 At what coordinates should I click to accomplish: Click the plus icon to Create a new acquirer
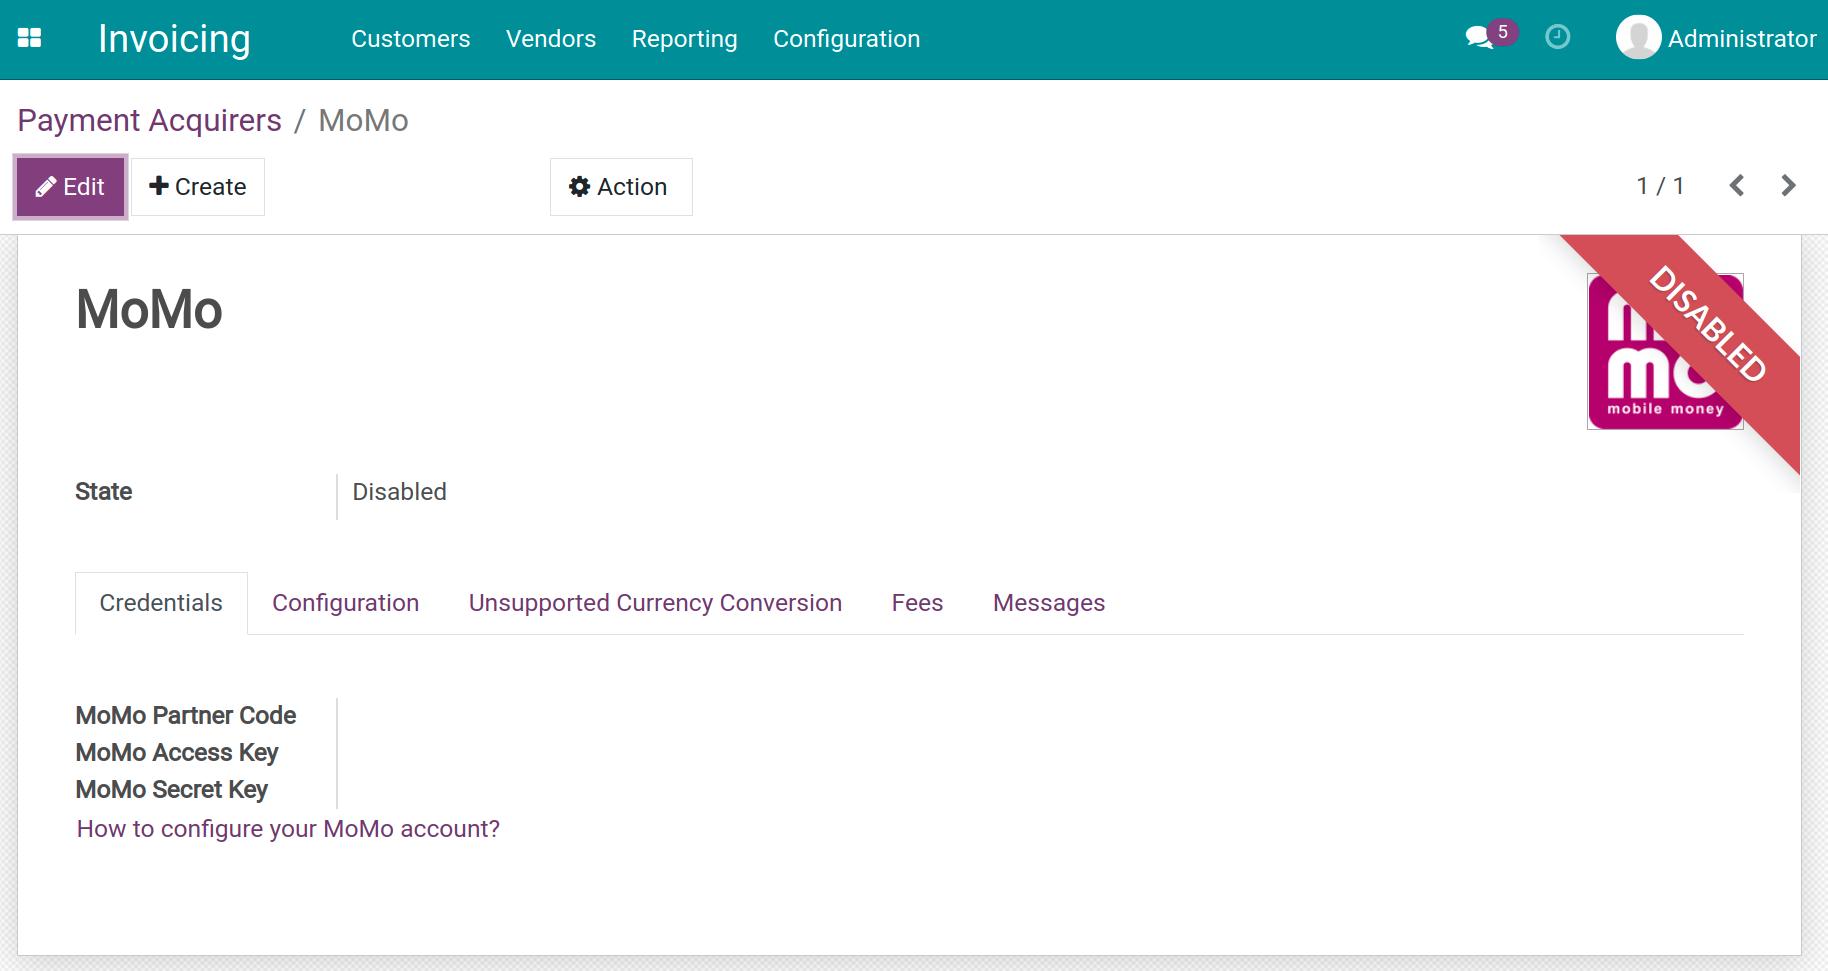[x=158, y=186]
